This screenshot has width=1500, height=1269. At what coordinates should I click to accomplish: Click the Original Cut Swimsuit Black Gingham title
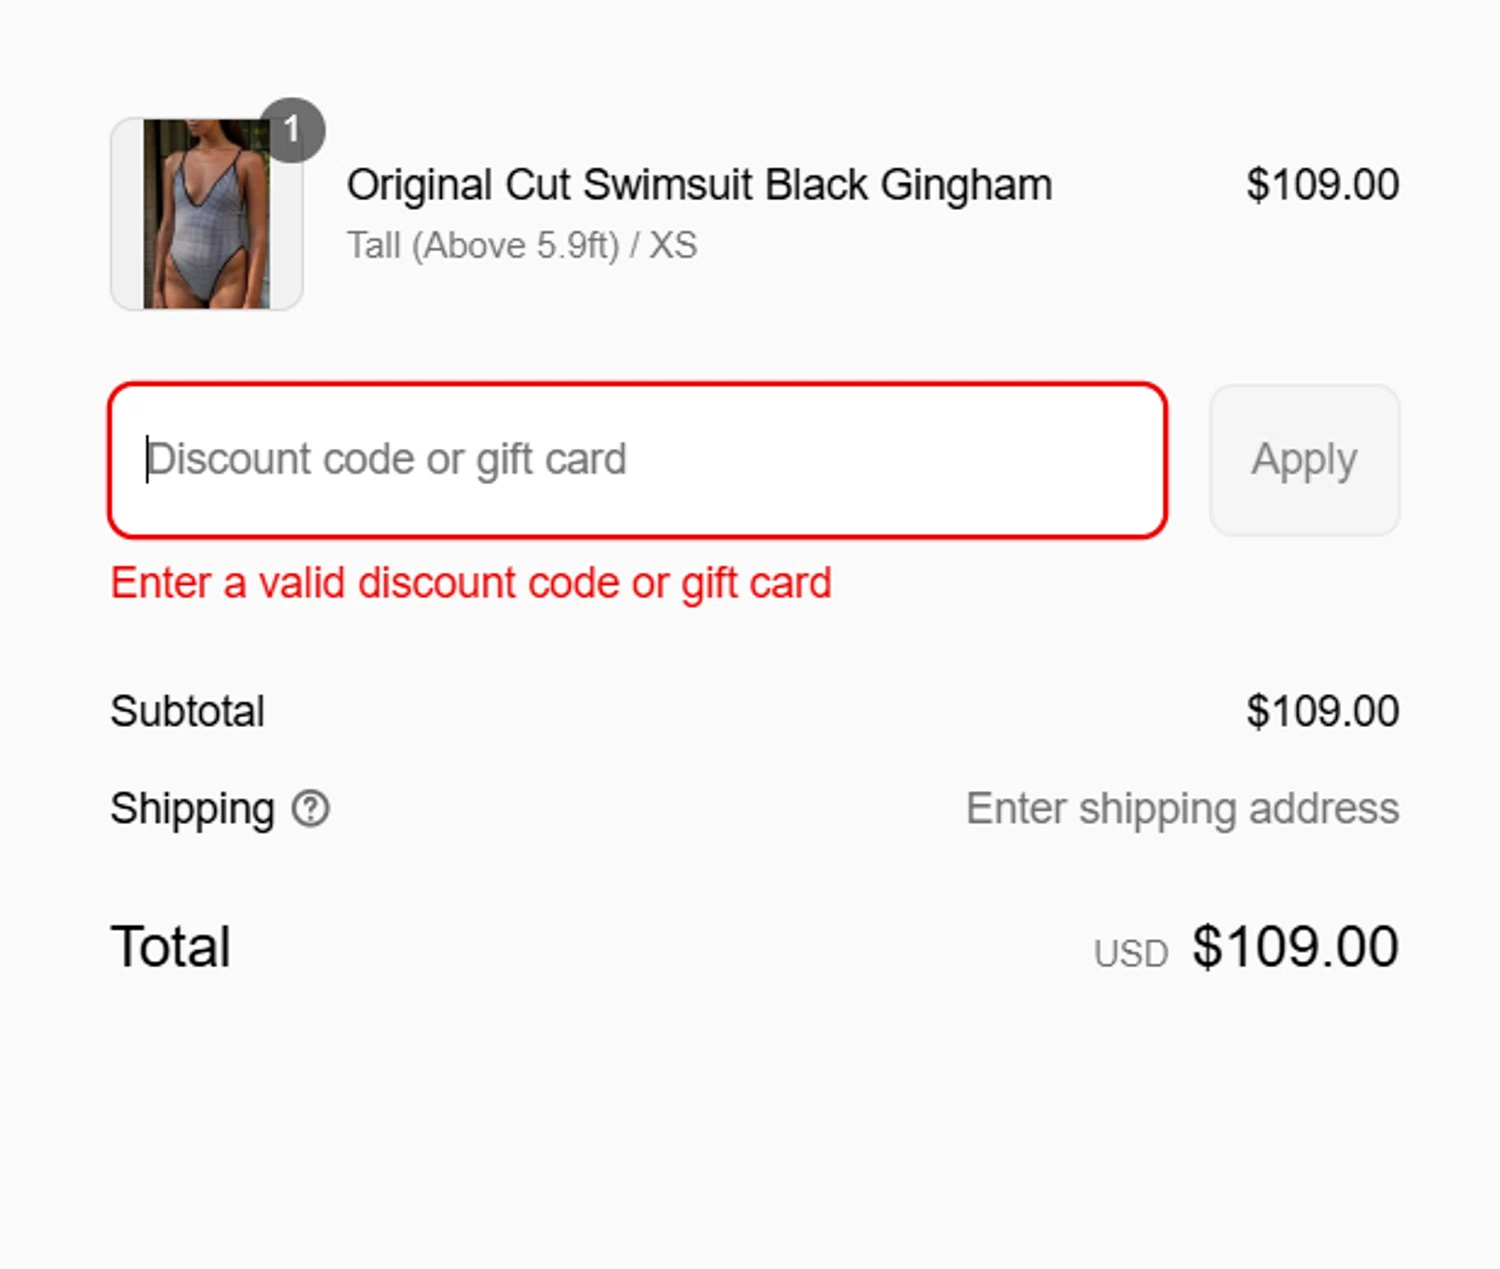(699, 185)
